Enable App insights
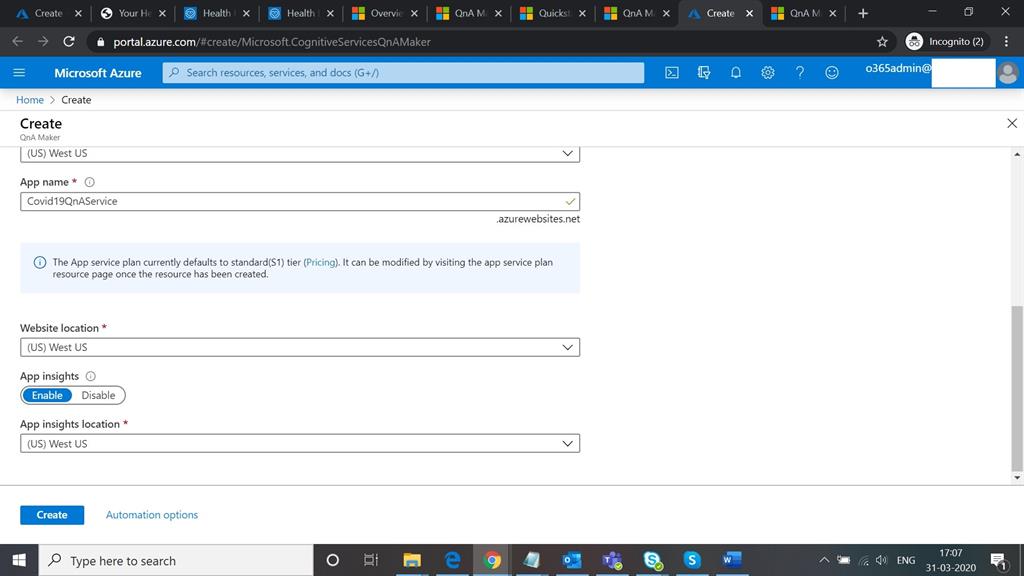Screen dimensions: 1024x576 [x=47, y=395]
